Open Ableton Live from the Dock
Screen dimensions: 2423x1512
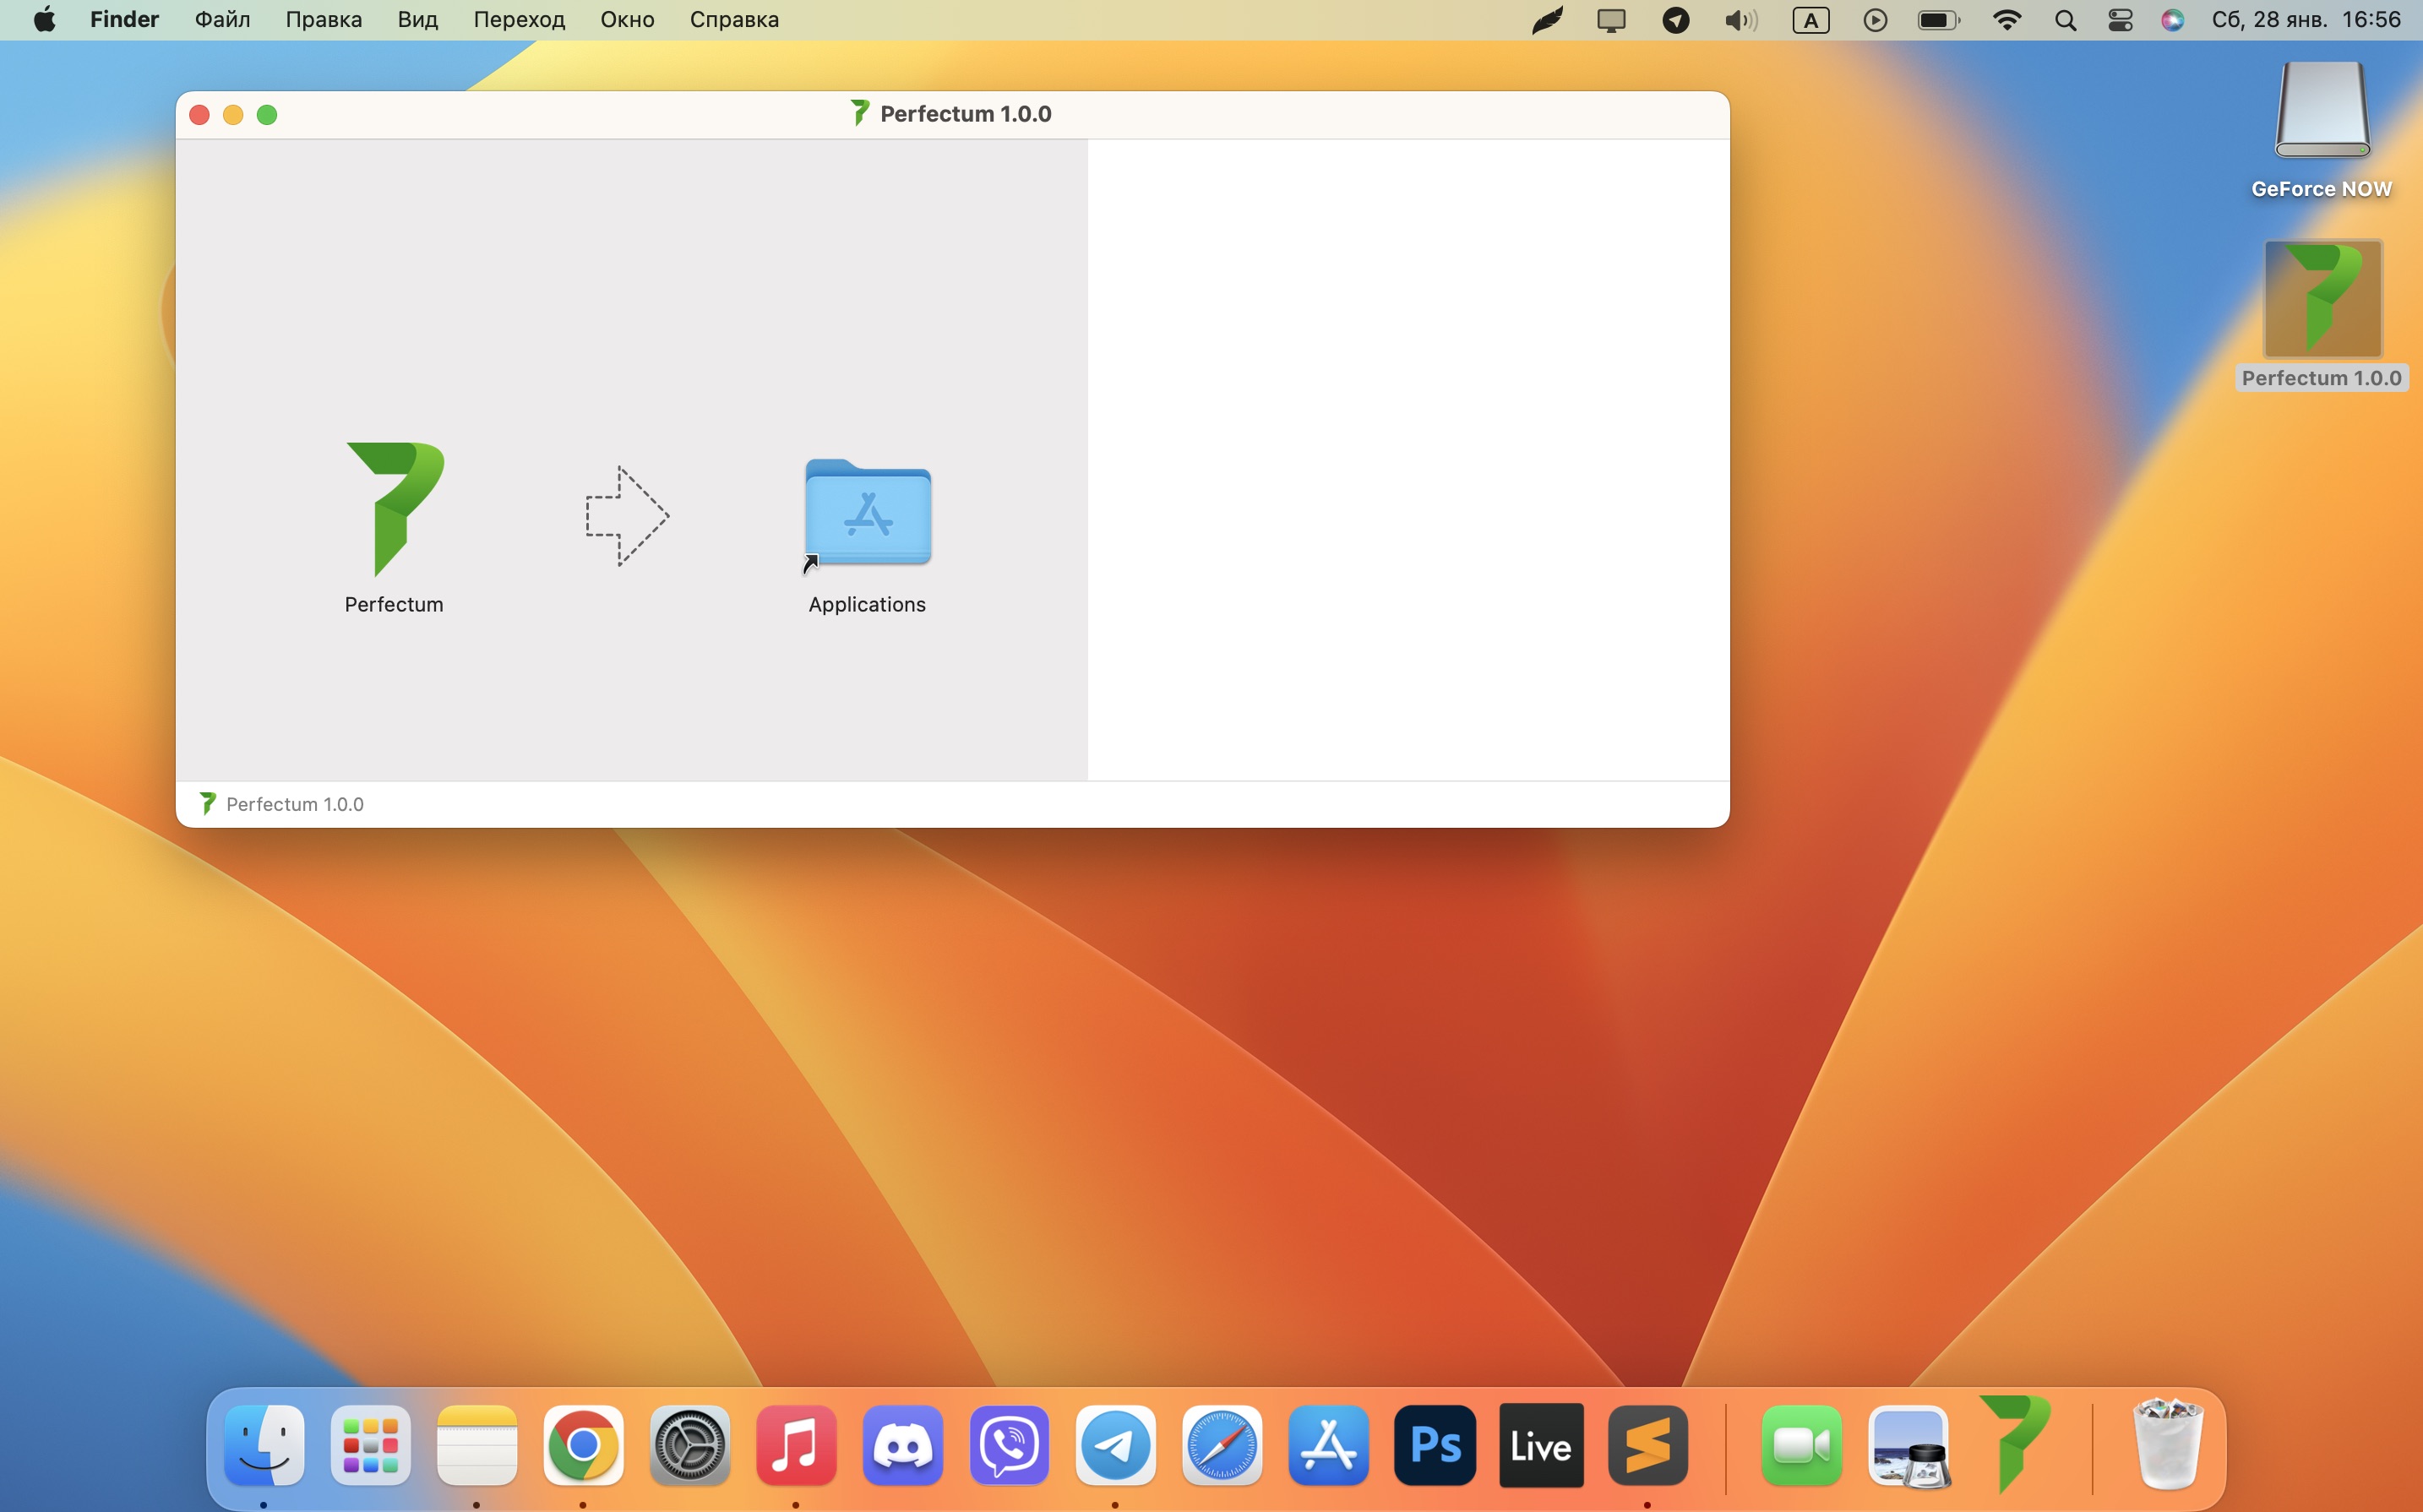pyautogui.click(x=1540, y=1445)
